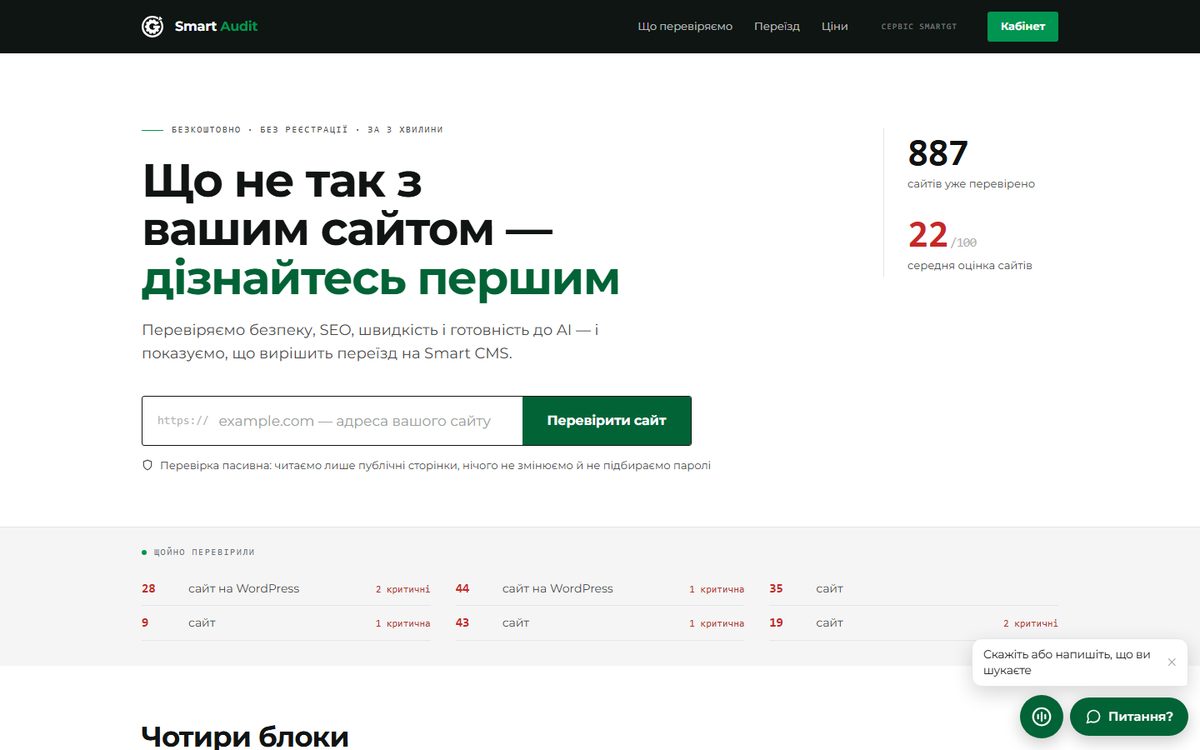This screenshot has height=750, width=1200.
Task: Click the green Кабінет button
Action: coord(1022,26)
